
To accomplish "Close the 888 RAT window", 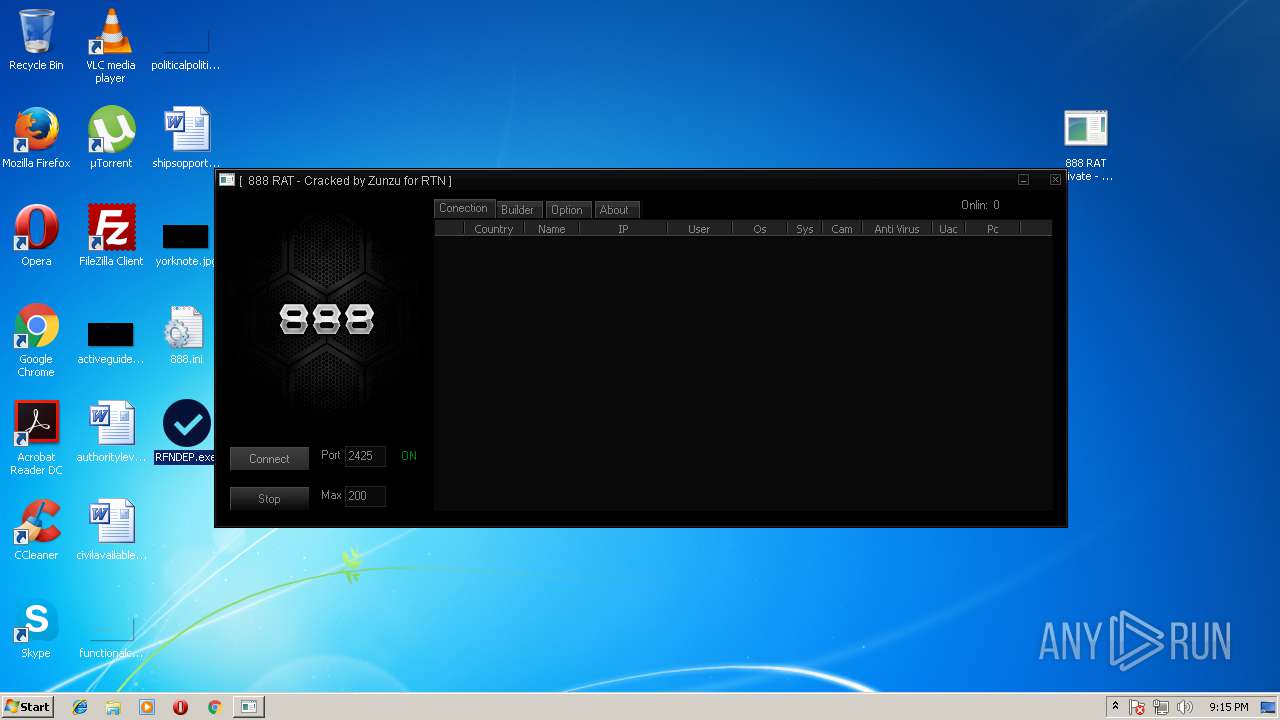I will (x=1055, y=180).
